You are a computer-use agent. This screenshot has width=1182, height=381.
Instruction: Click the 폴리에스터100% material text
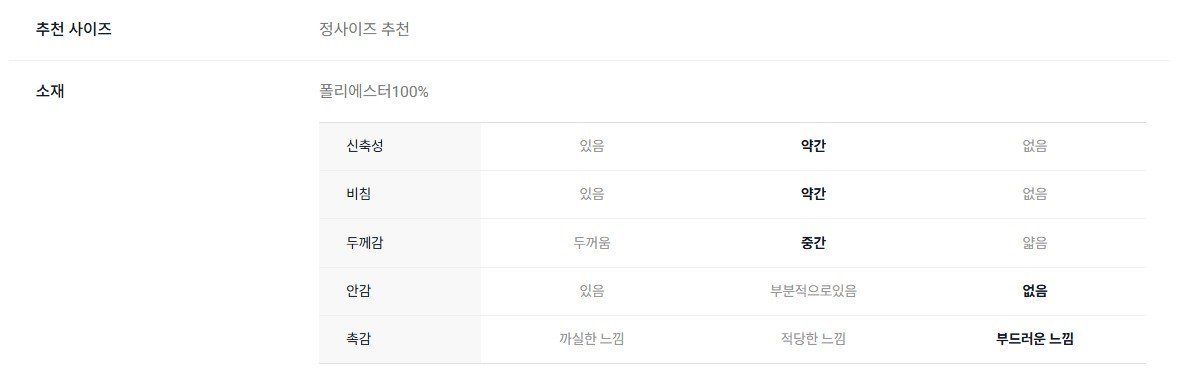(374, 92)
